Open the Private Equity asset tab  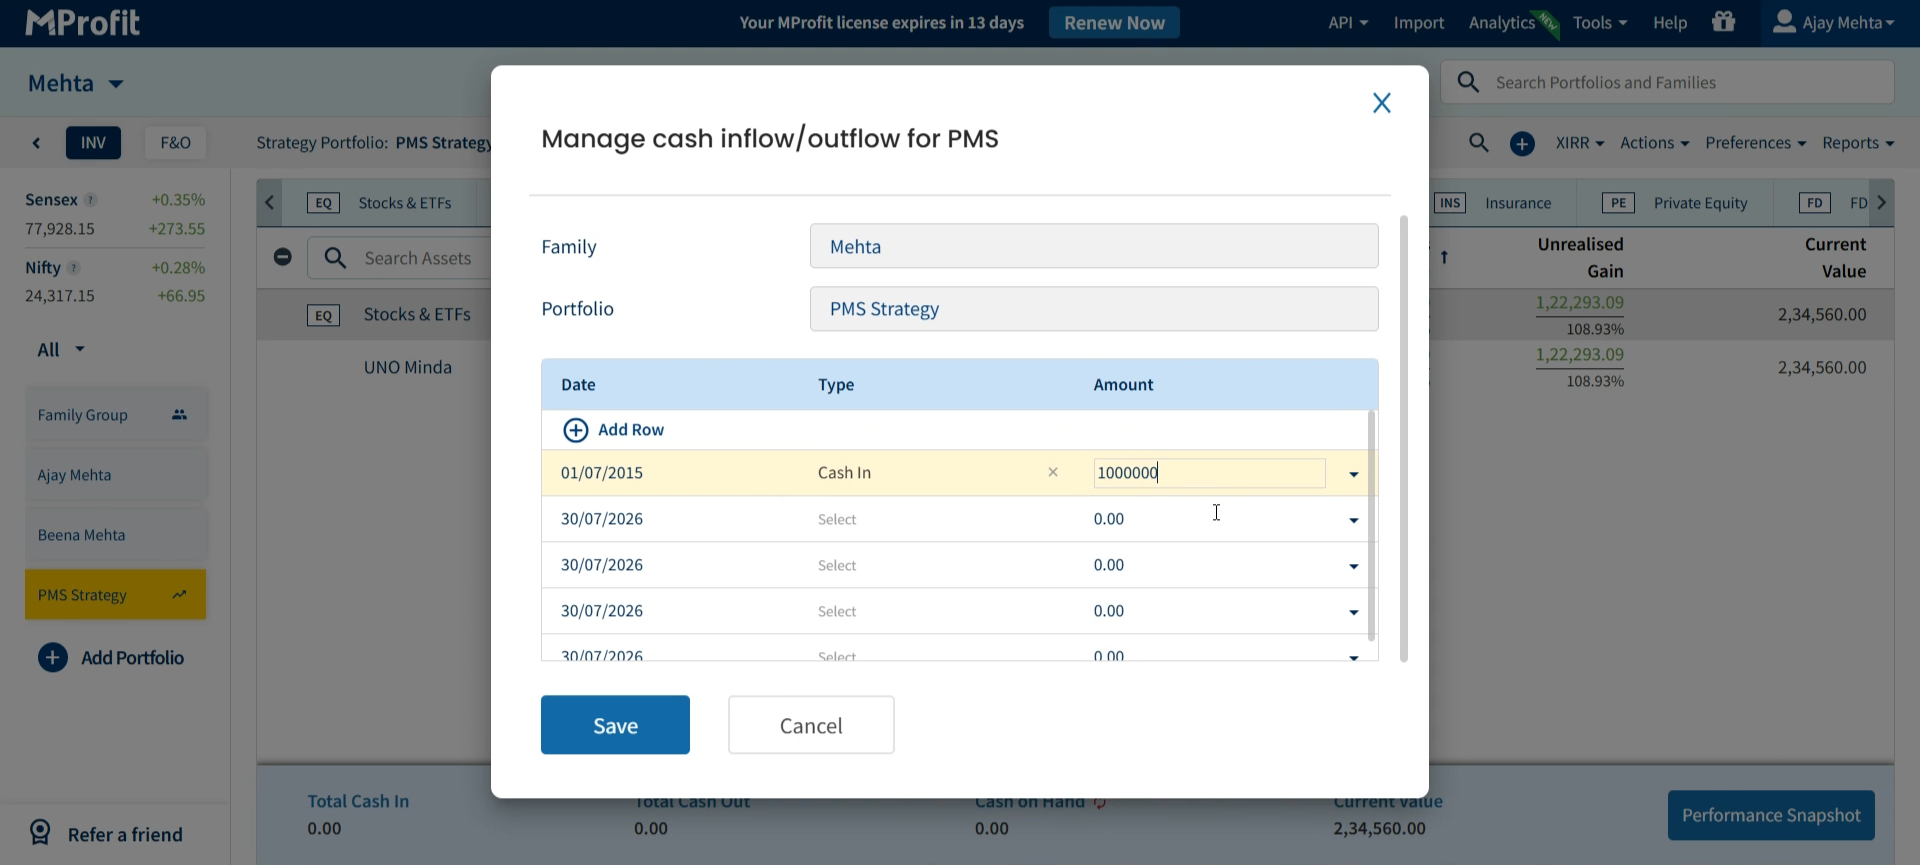[x=1675, y=203]
